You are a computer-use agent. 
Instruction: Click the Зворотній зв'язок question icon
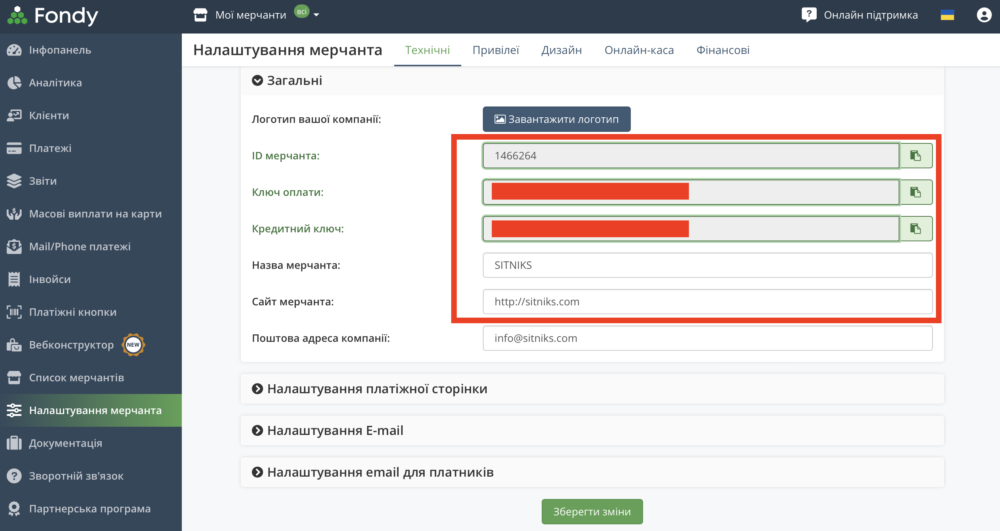coord(14,476)
